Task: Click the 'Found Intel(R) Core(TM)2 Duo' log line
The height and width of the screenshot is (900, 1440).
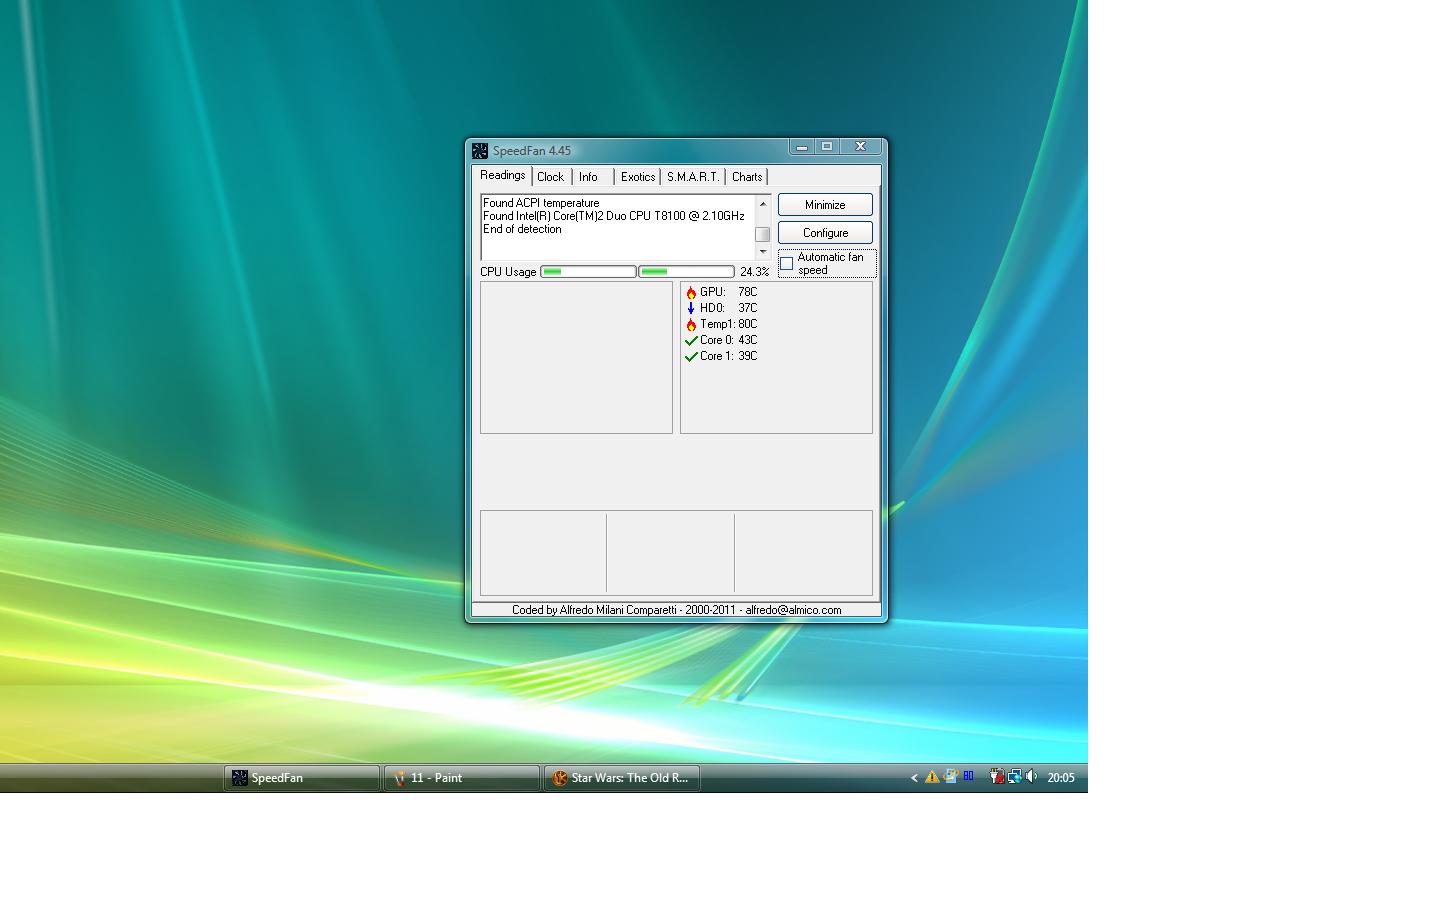Action: (x=614, y=216)
